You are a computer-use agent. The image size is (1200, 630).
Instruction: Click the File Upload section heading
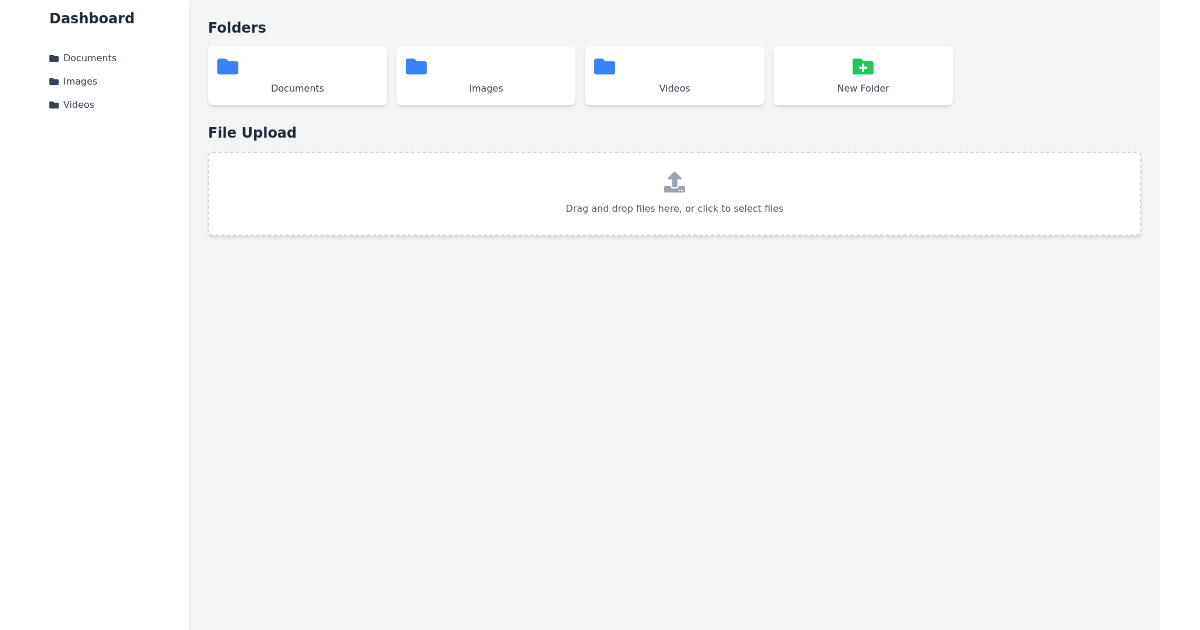[251, 132]
